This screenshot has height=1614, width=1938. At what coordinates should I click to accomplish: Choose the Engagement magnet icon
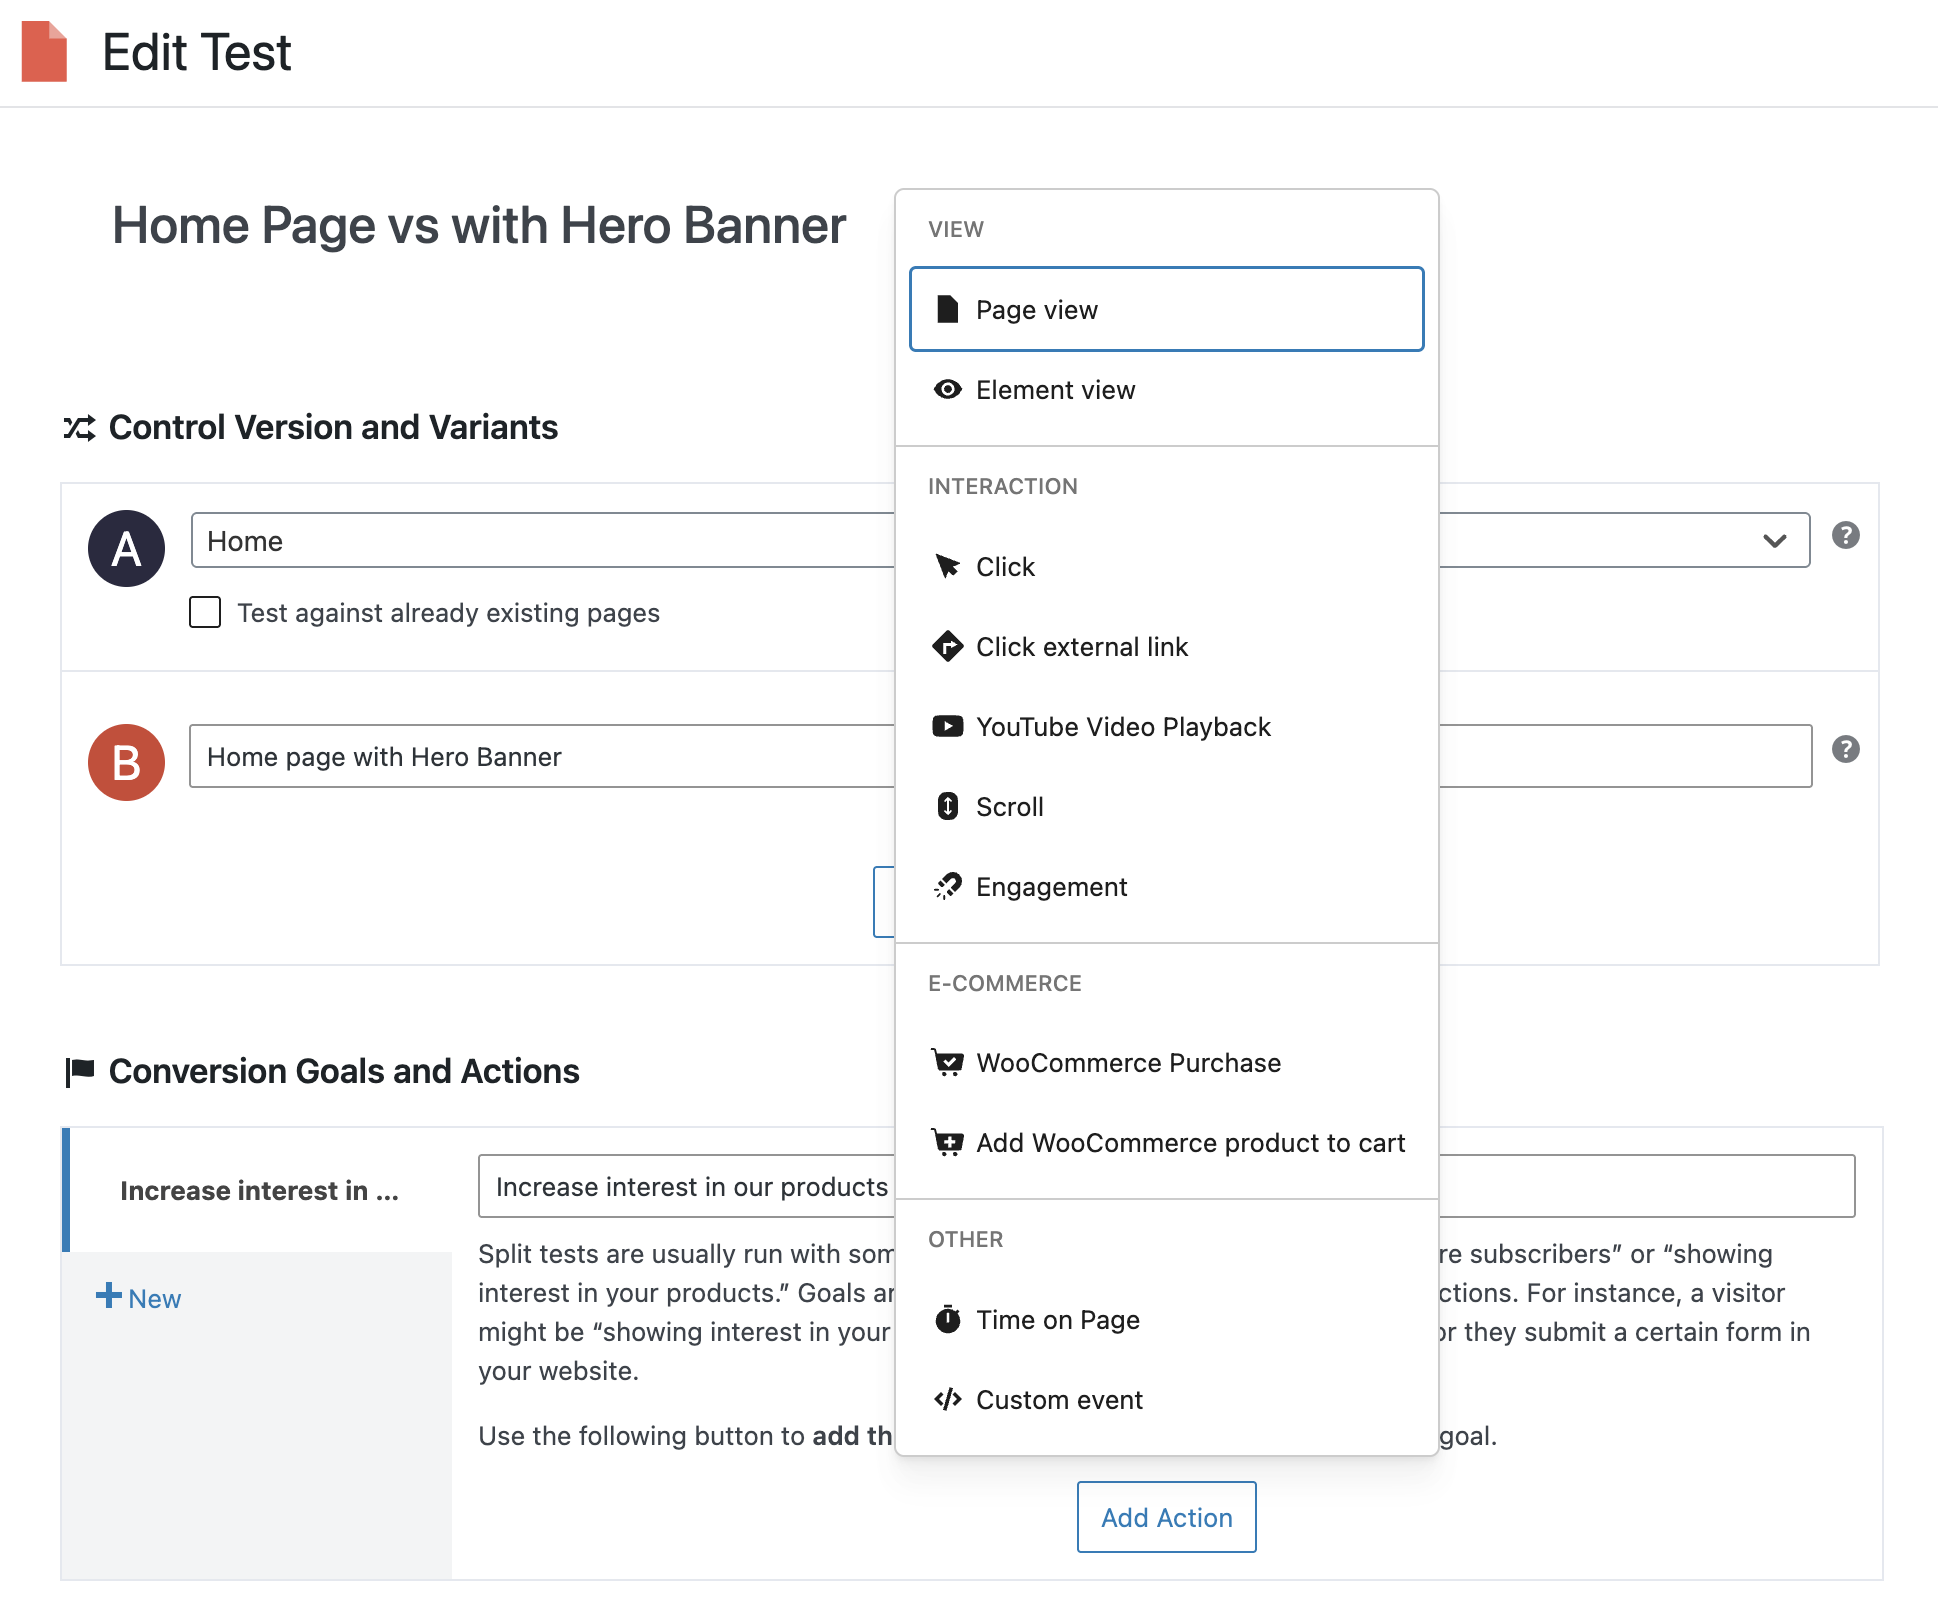[x=947, y=886]
